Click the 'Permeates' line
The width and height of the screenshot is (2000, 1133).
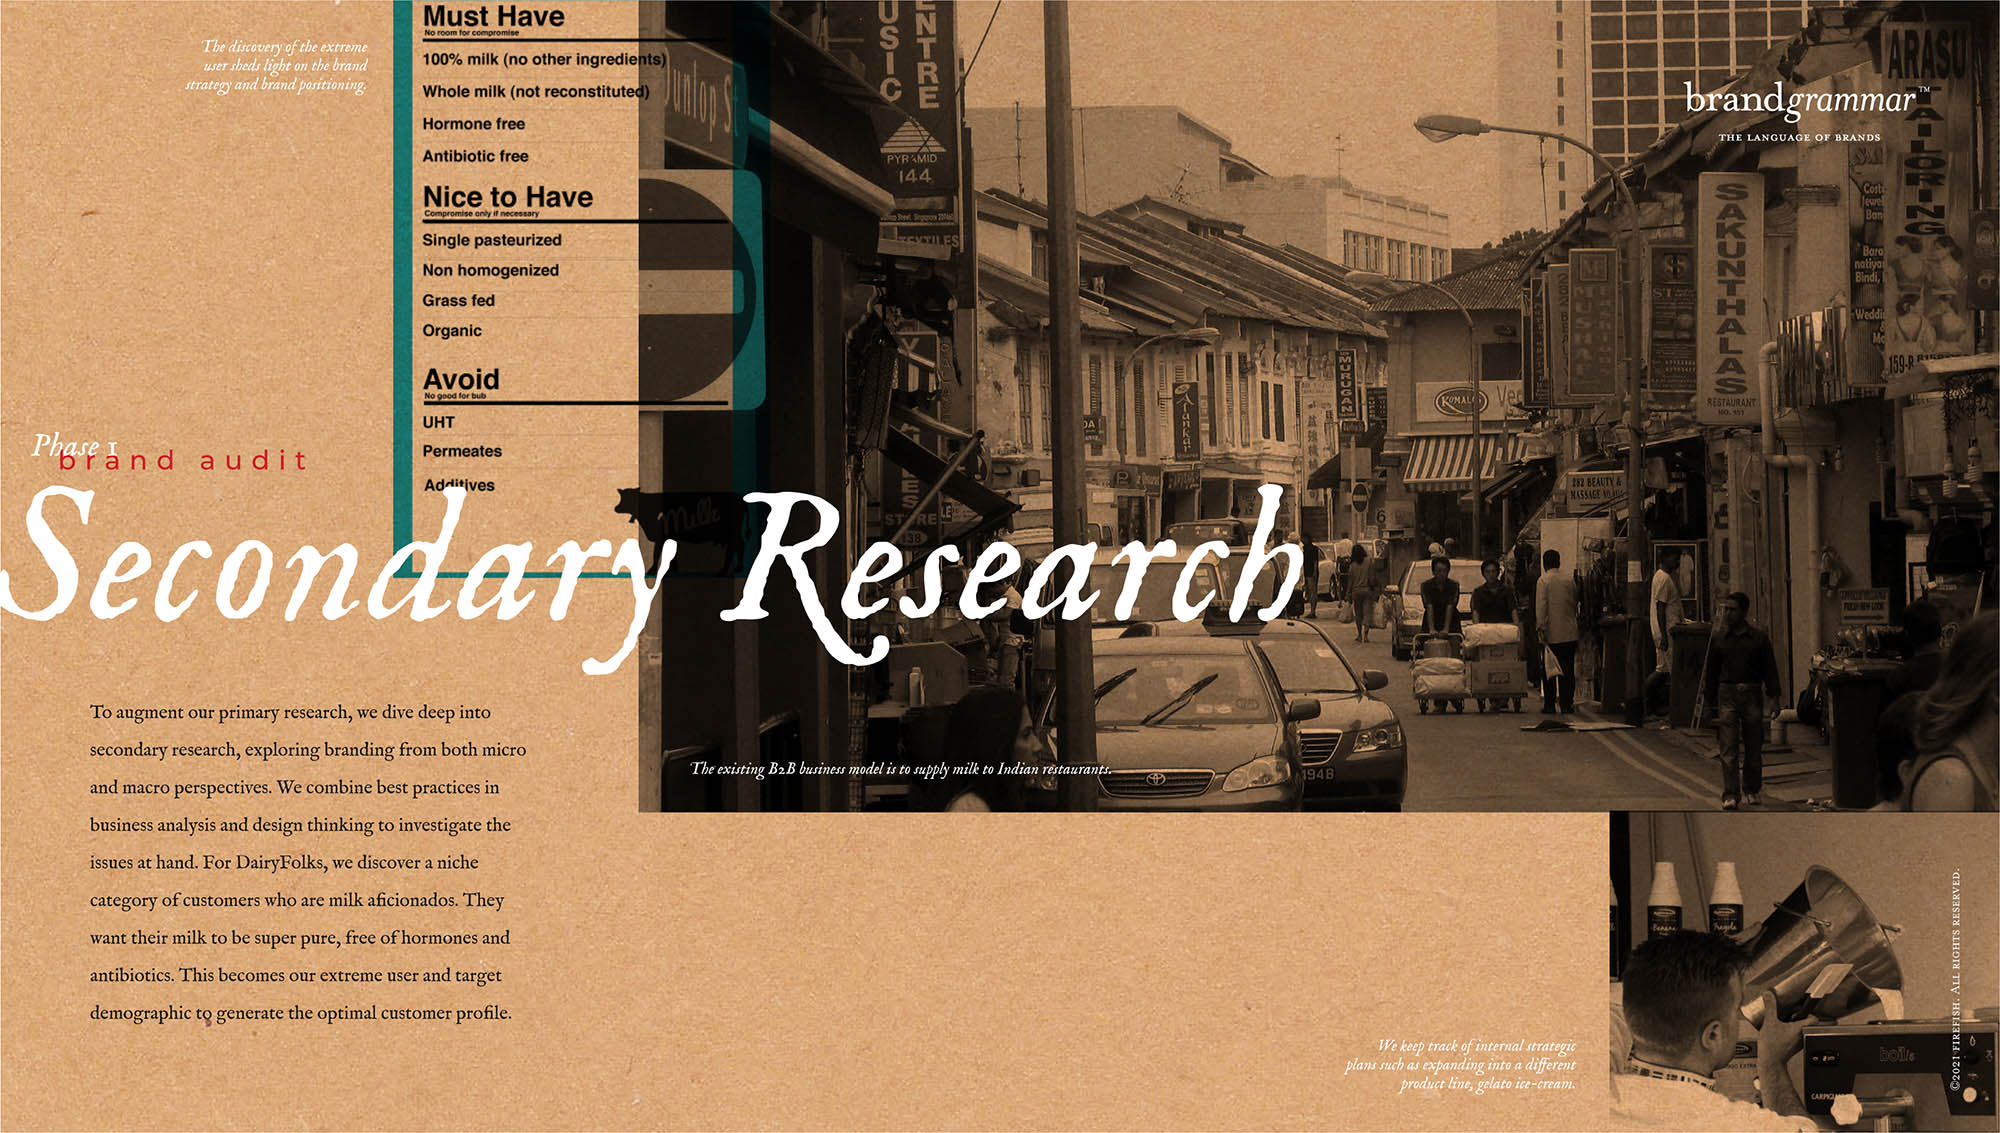(x=462, y=451)
